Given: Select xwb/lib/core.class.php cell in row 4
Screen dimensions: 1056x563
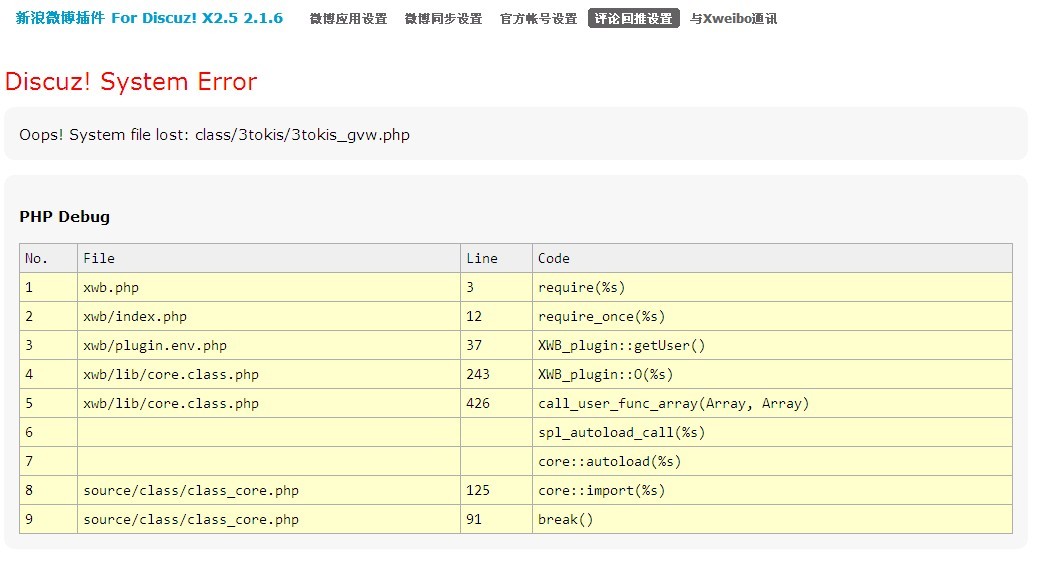Looking at the screenshot, I should pyautogui.click(x=269, y=374).
